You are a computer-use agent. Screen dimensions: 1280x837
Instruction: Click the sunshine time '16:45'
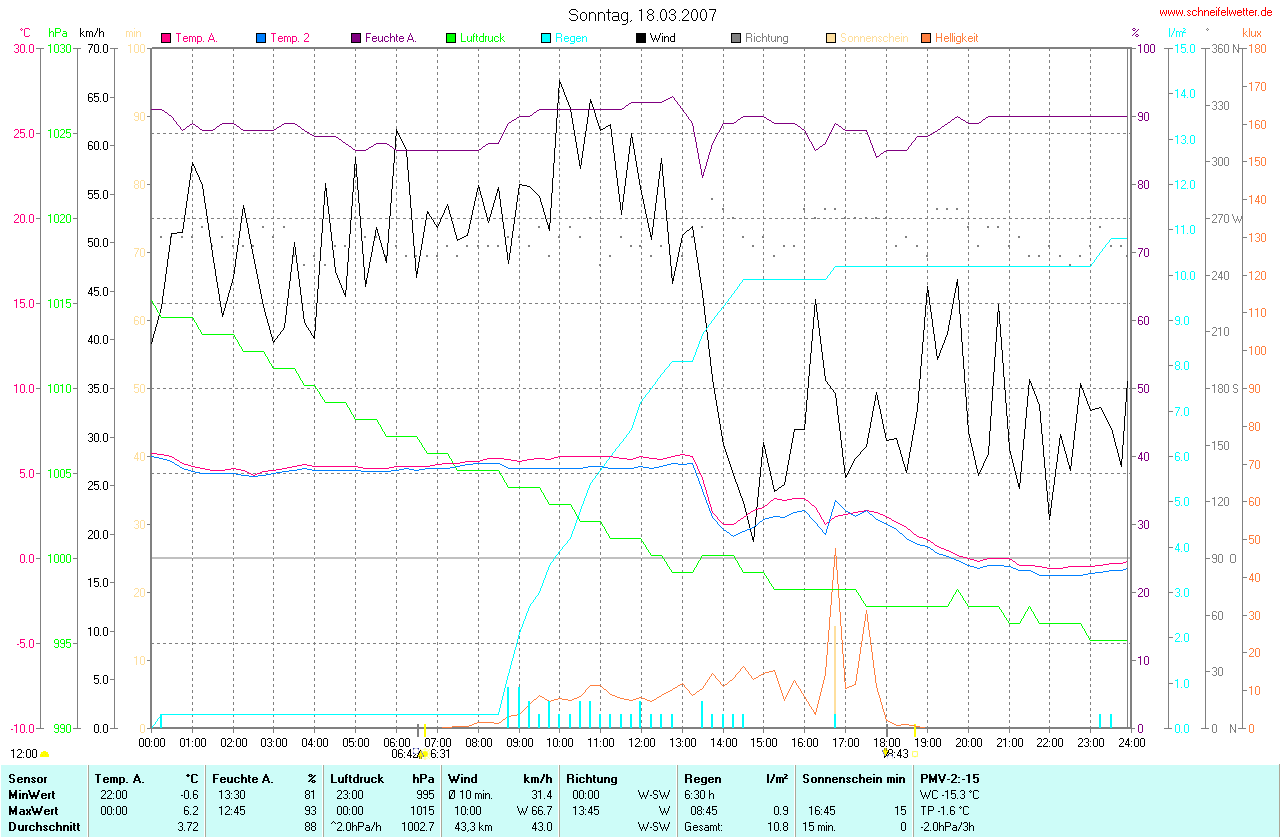(x=823, y=810)
